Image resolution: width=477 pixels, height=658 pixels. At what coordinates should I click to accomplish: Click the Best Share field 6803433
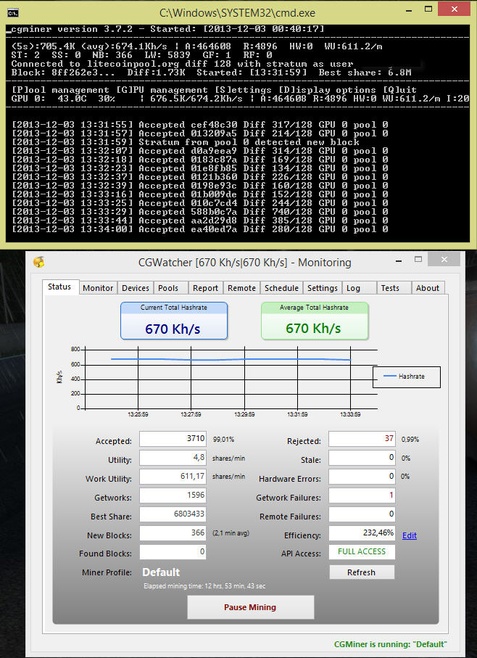[x=173, y=514]
